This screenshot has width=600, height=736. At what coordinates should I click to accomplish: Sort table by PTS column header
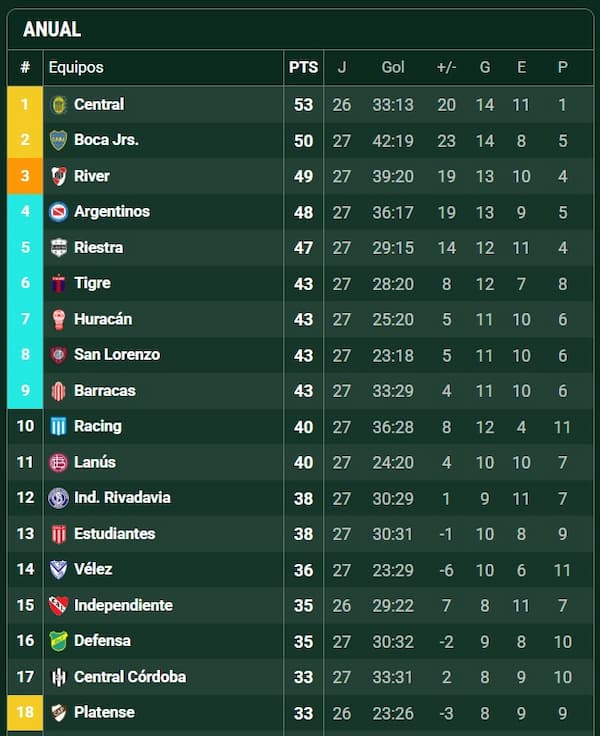click(303, 68)
